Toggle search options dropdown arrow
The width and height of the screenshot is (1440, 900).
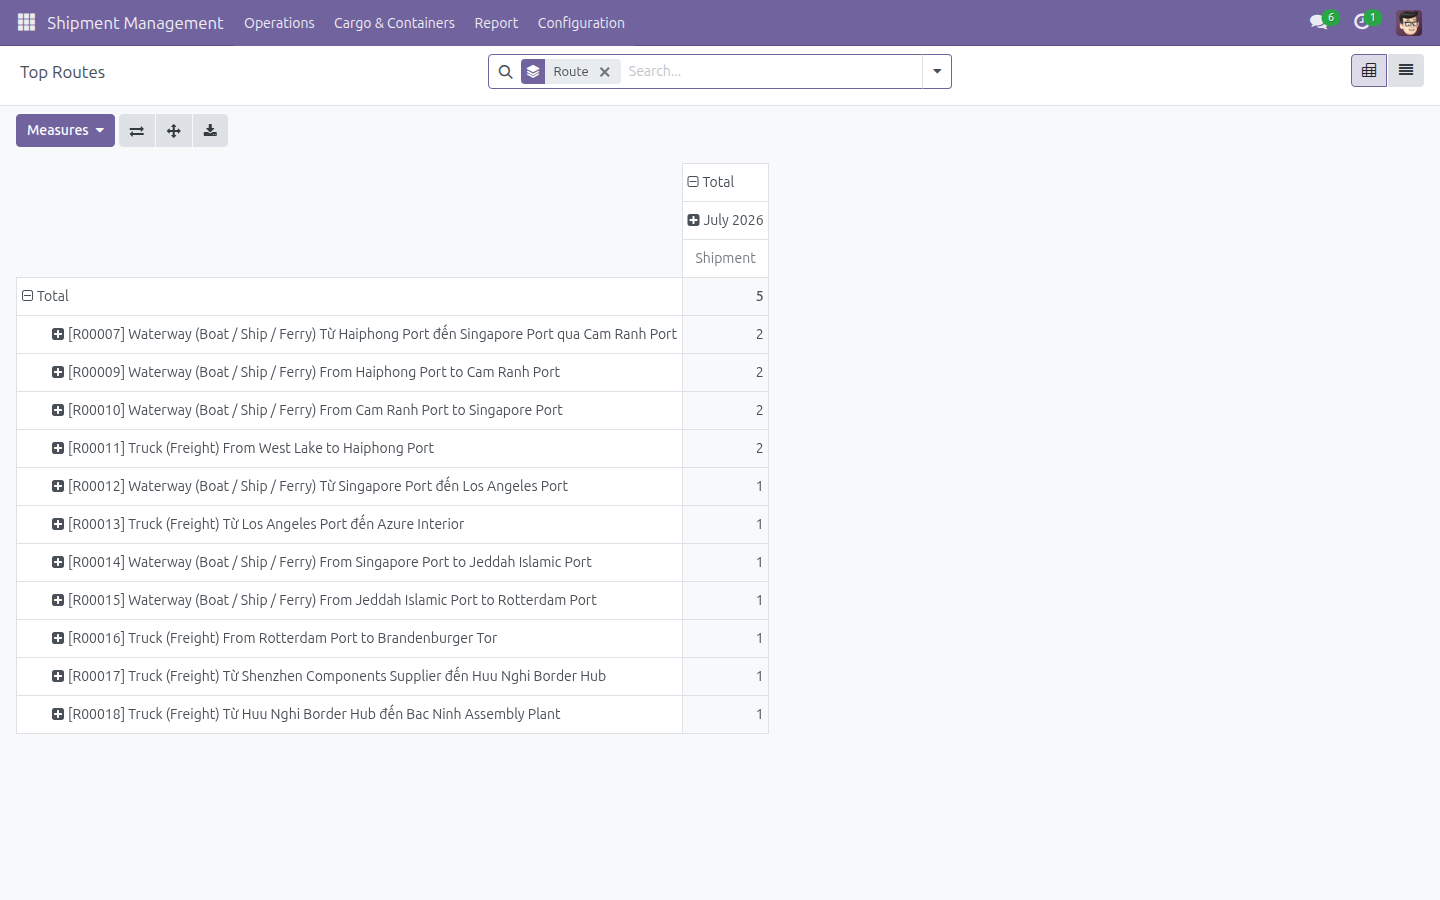click(x=937, y=72)
